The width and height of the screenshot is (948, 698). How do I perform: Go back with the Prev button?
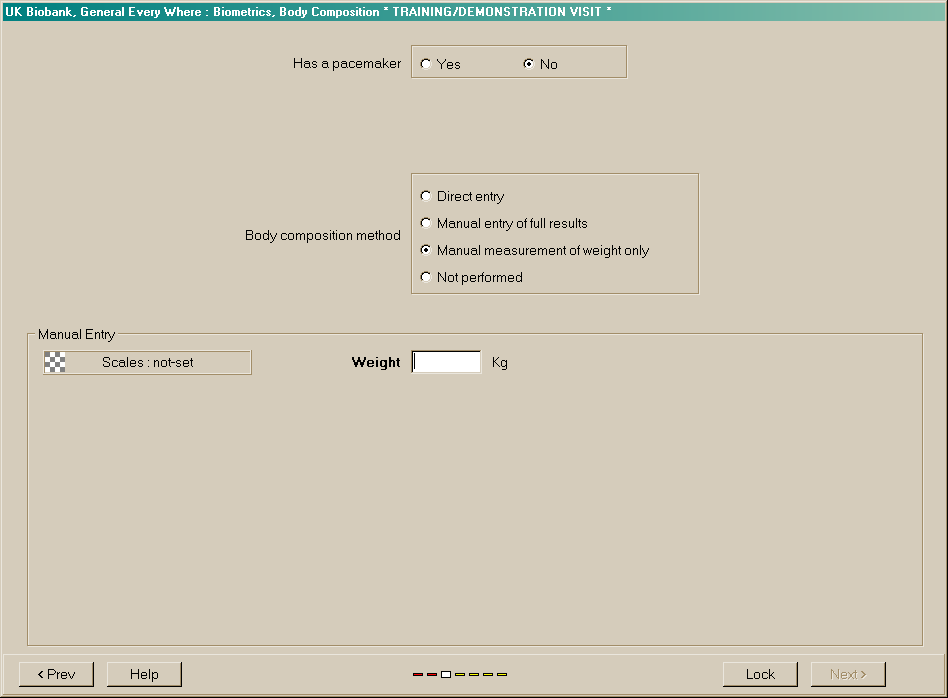(x=56, y=674)
